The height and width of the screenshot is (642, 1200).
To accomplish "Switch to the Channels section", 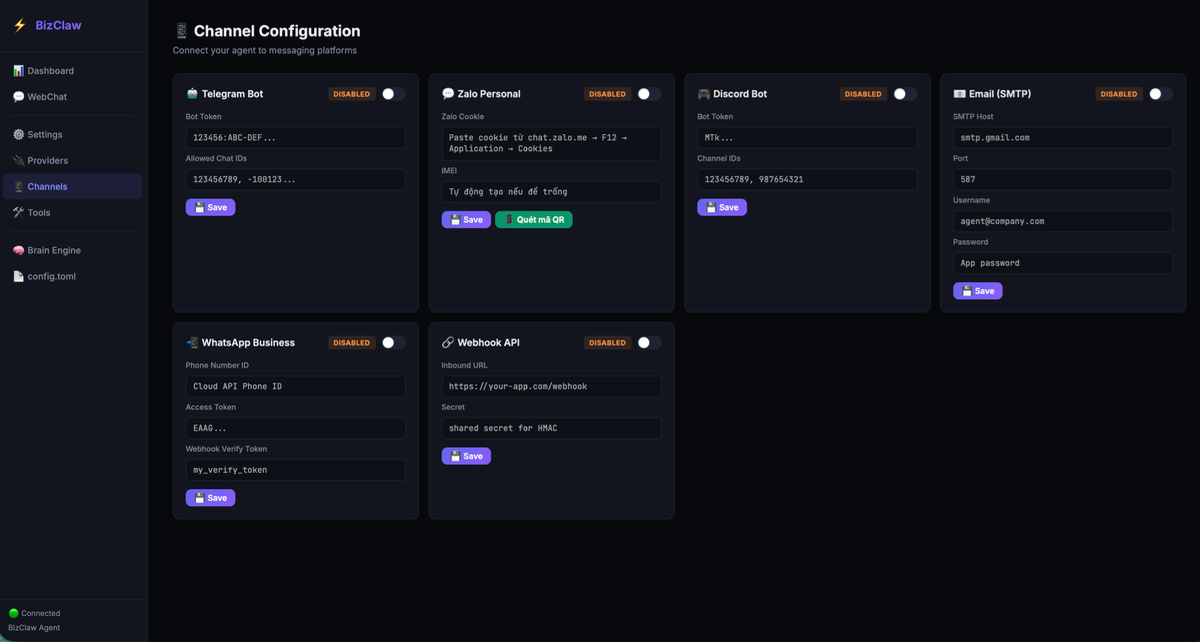I will click(42, 186).
